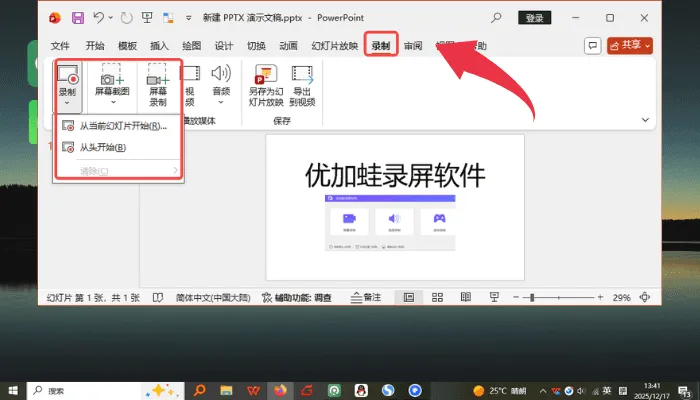Save the presentation with the floppy disk icon
This screenshot has height=400, width=700.
pos(78,18)
